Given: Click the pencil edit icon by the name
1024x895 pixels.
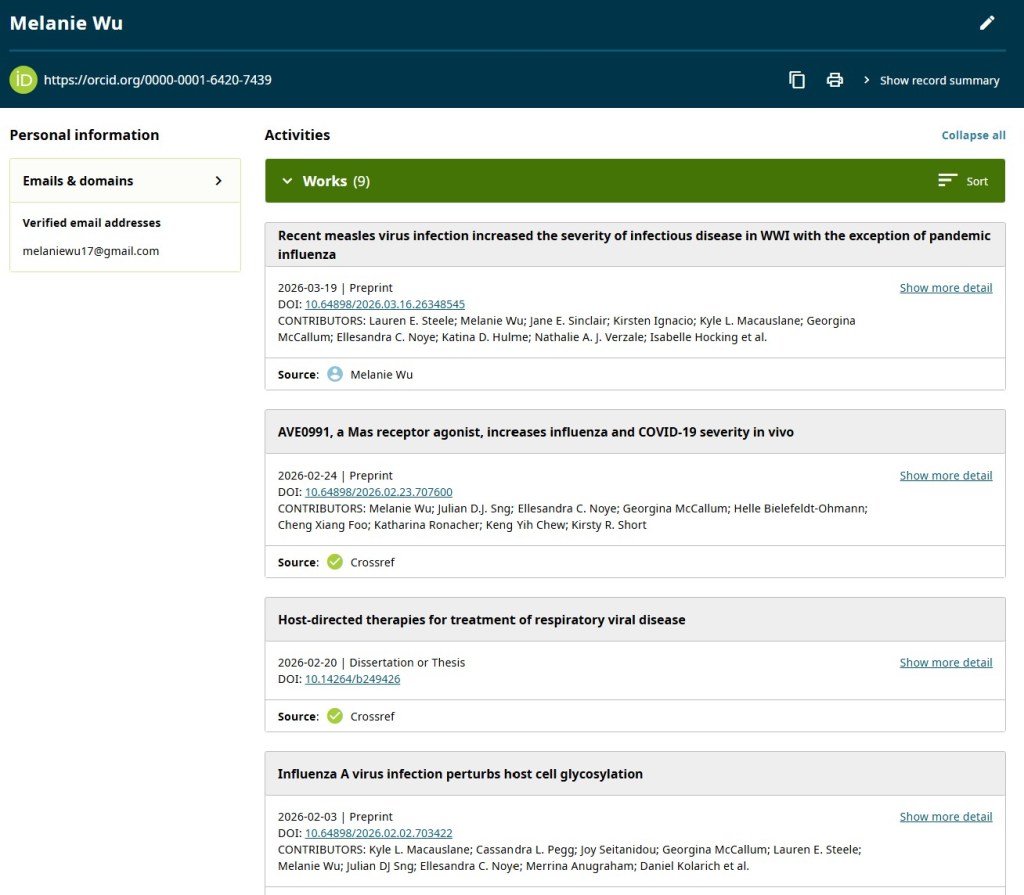Looking at the screenshot, I should [987, 23].
